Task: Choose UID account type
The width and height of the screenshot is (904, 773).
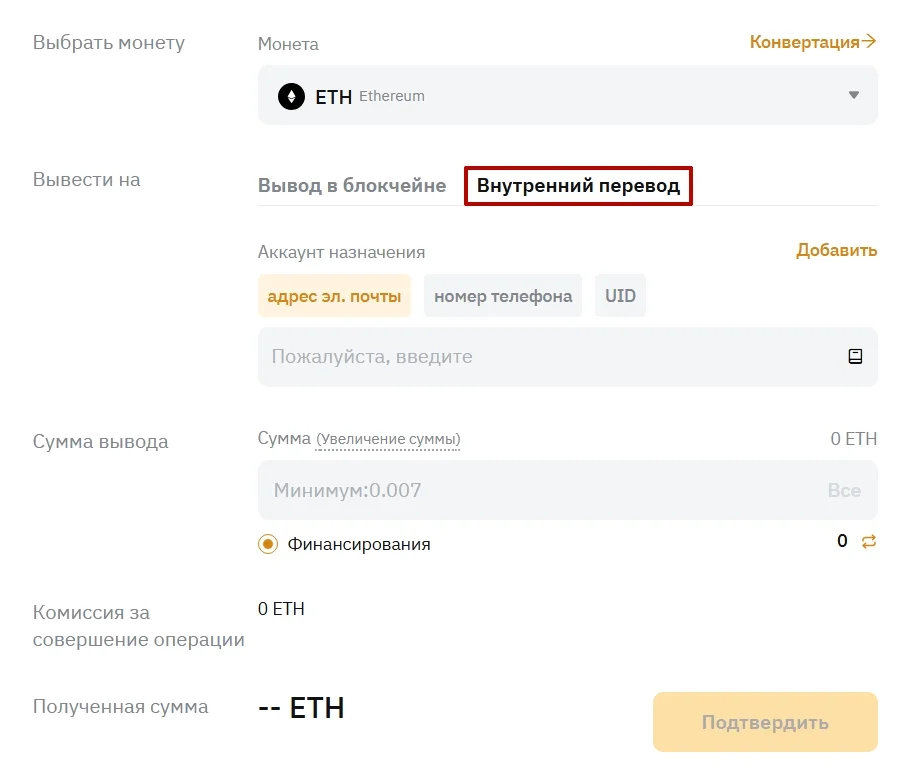Action: (x=620, y=296)
